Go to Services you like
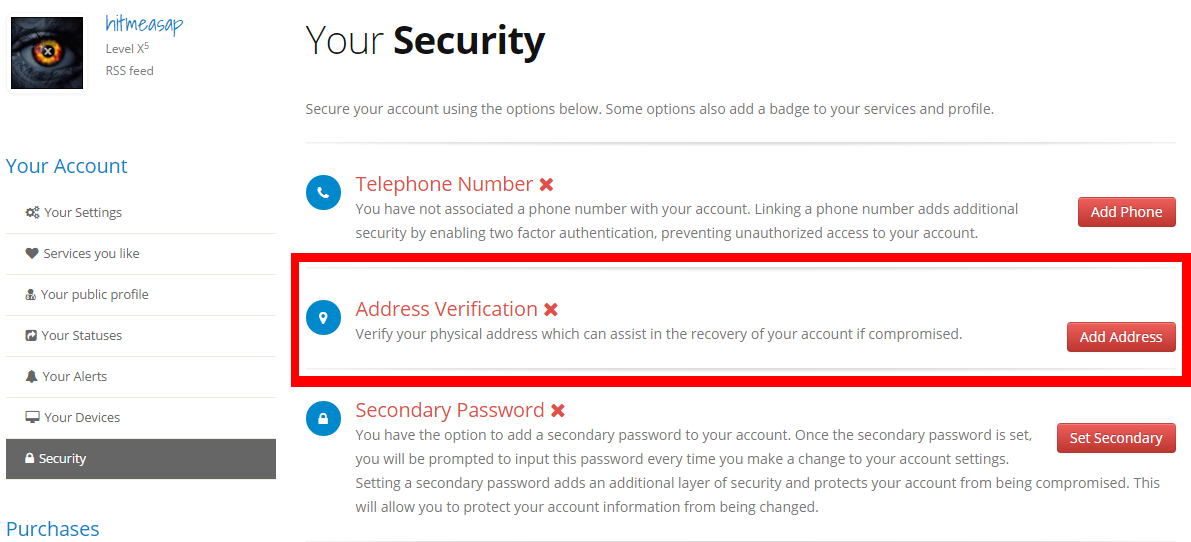Viewport: 1191px width, 542px height. point(91,253)
